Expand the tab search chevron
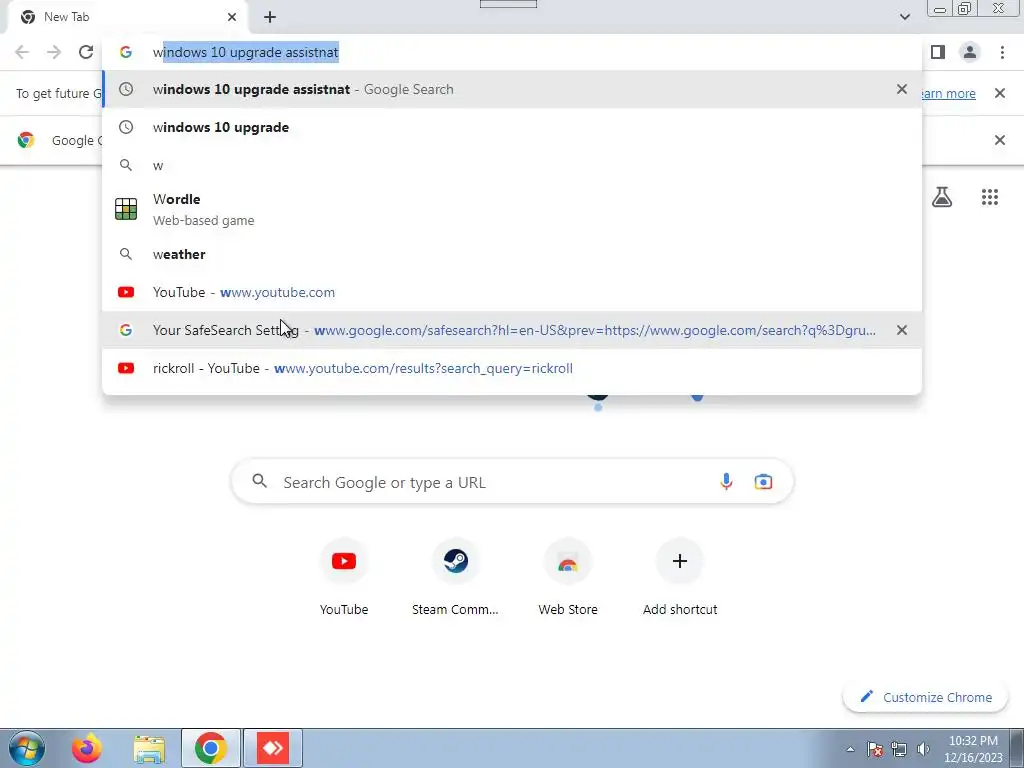The width and height of the screenshot is (1024, 768). pos(904,17)
